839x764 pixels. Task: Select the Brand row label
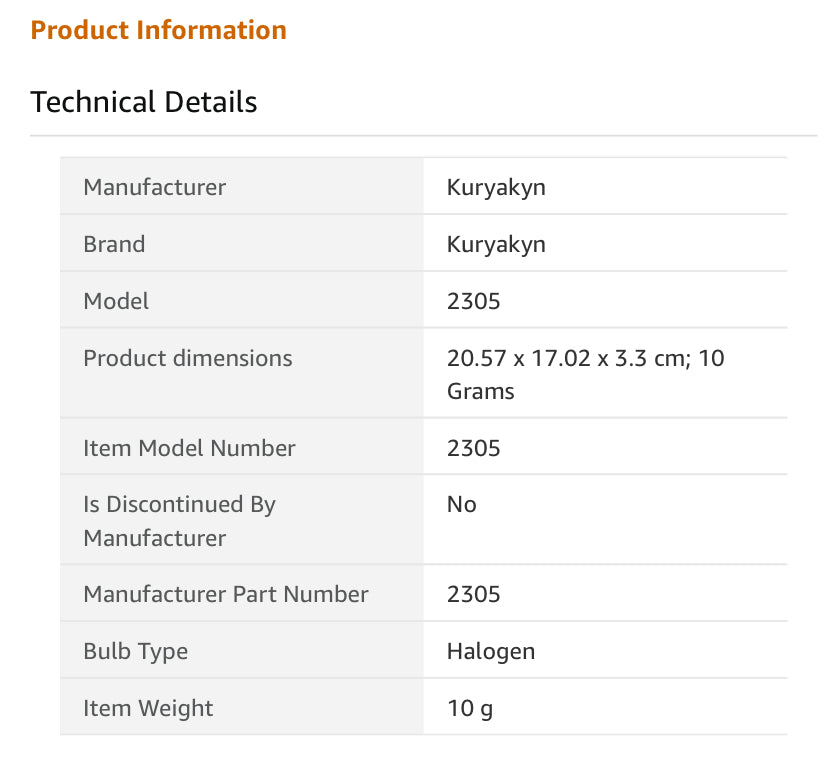pos(114,244)
